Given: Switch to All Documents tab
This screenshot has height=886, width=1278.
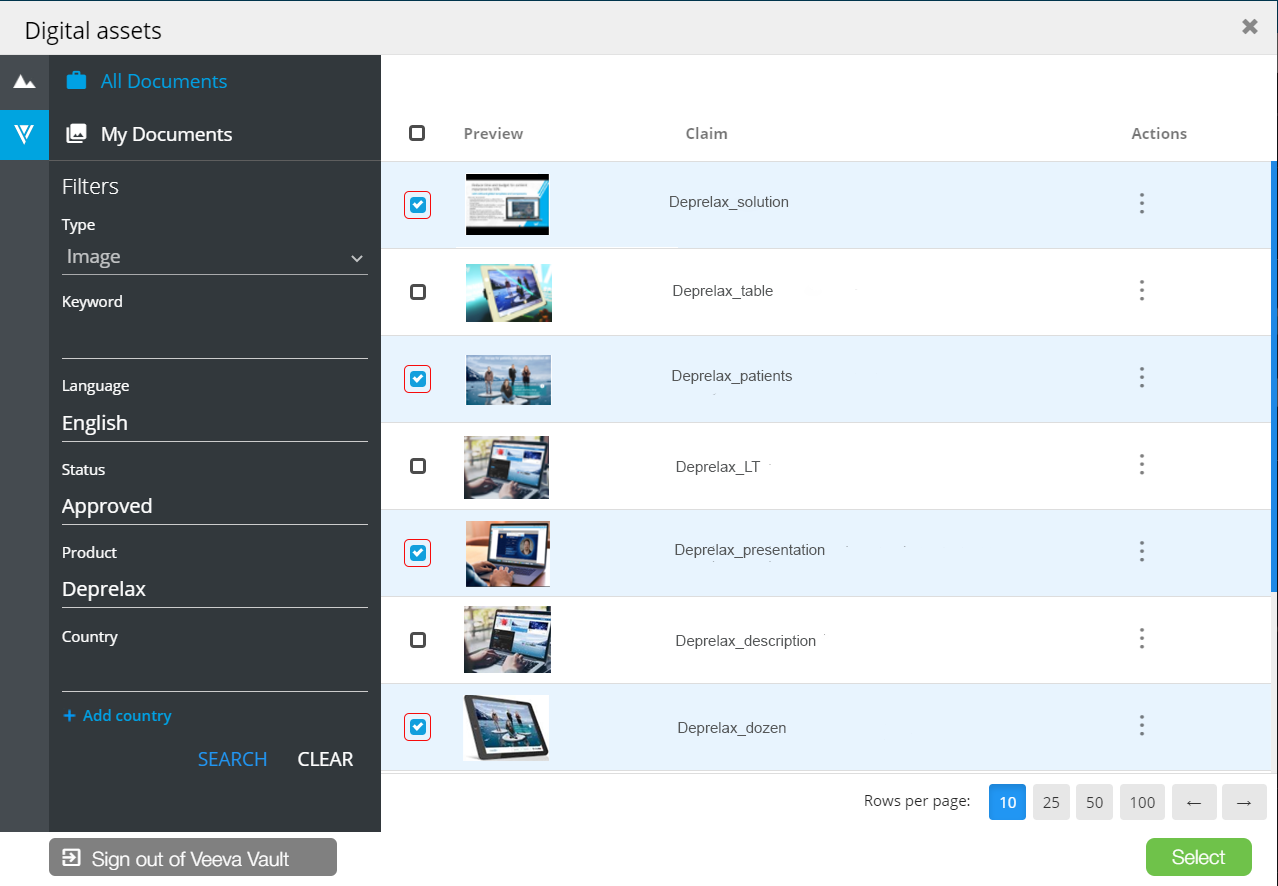Looking at the screenshot, I should click(164, 82).
